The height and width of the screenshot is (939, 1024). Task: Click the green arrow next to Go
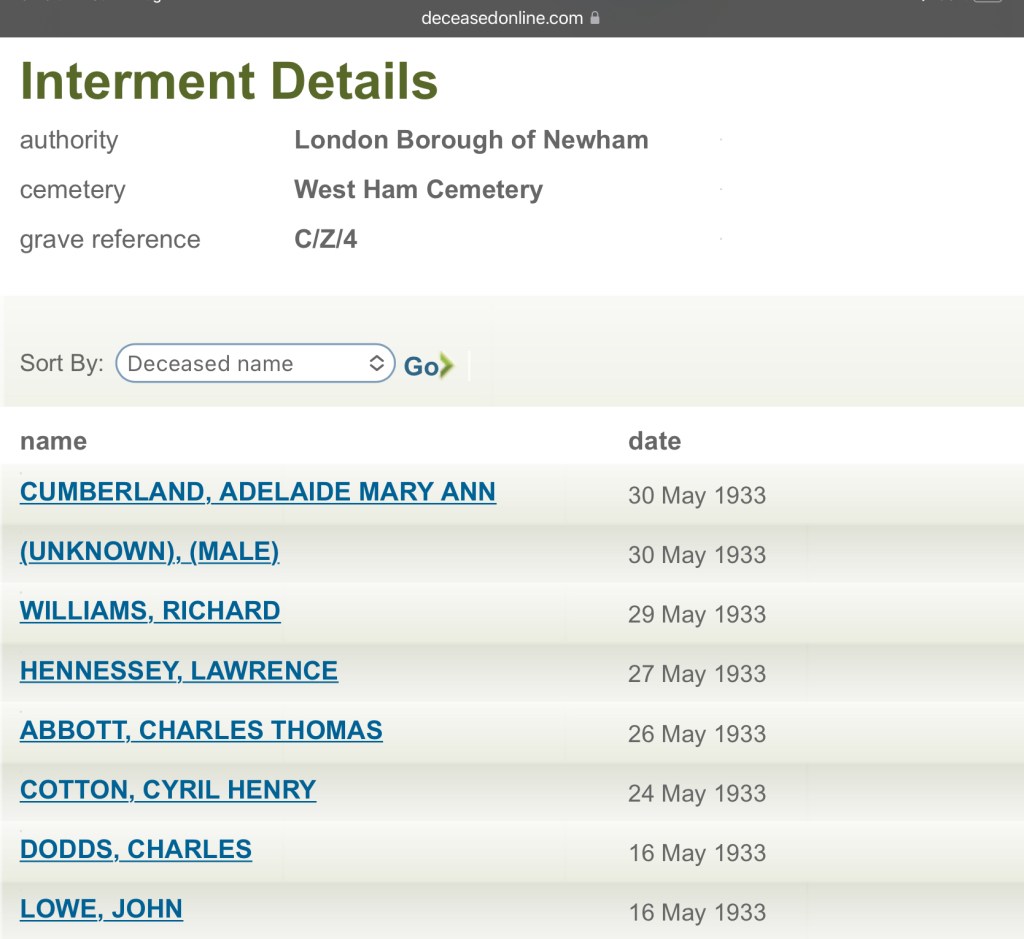pos(446,366)
